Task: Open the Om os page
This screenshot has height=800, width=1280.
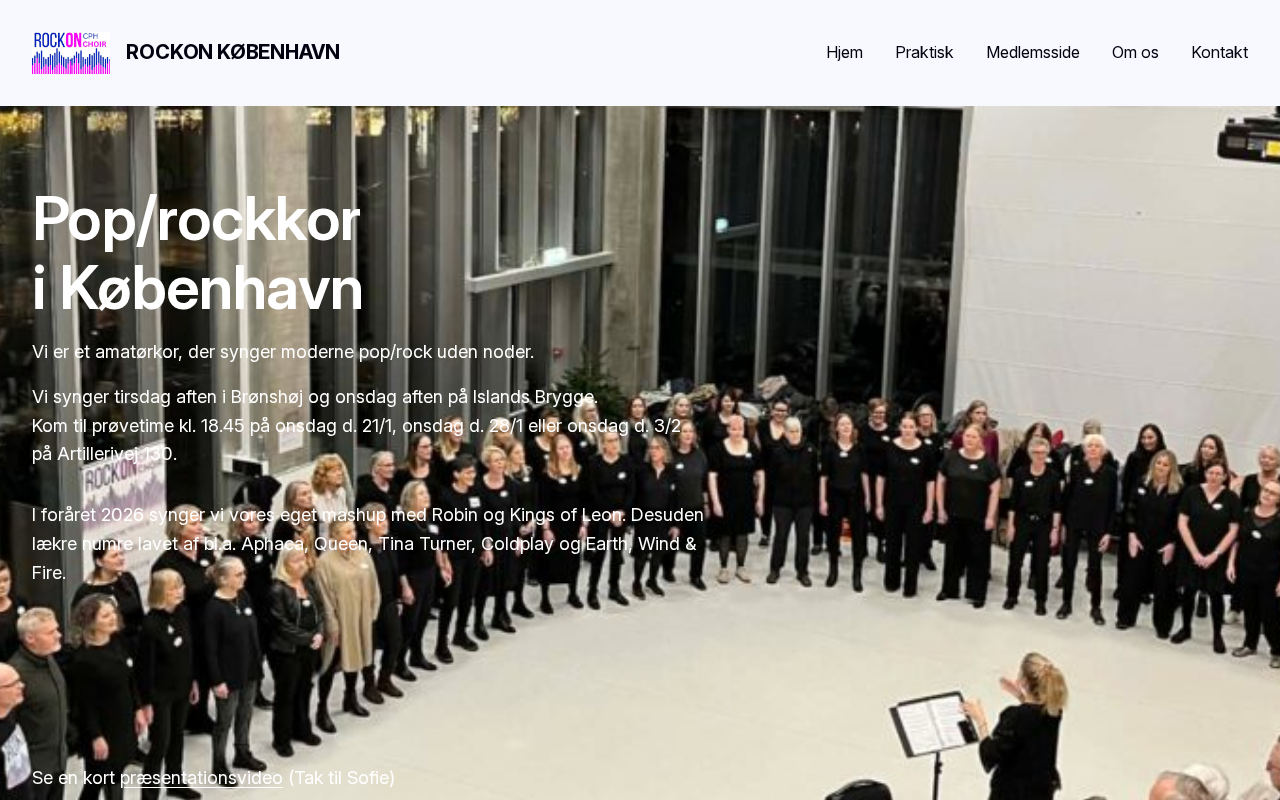Action: 1135,52
